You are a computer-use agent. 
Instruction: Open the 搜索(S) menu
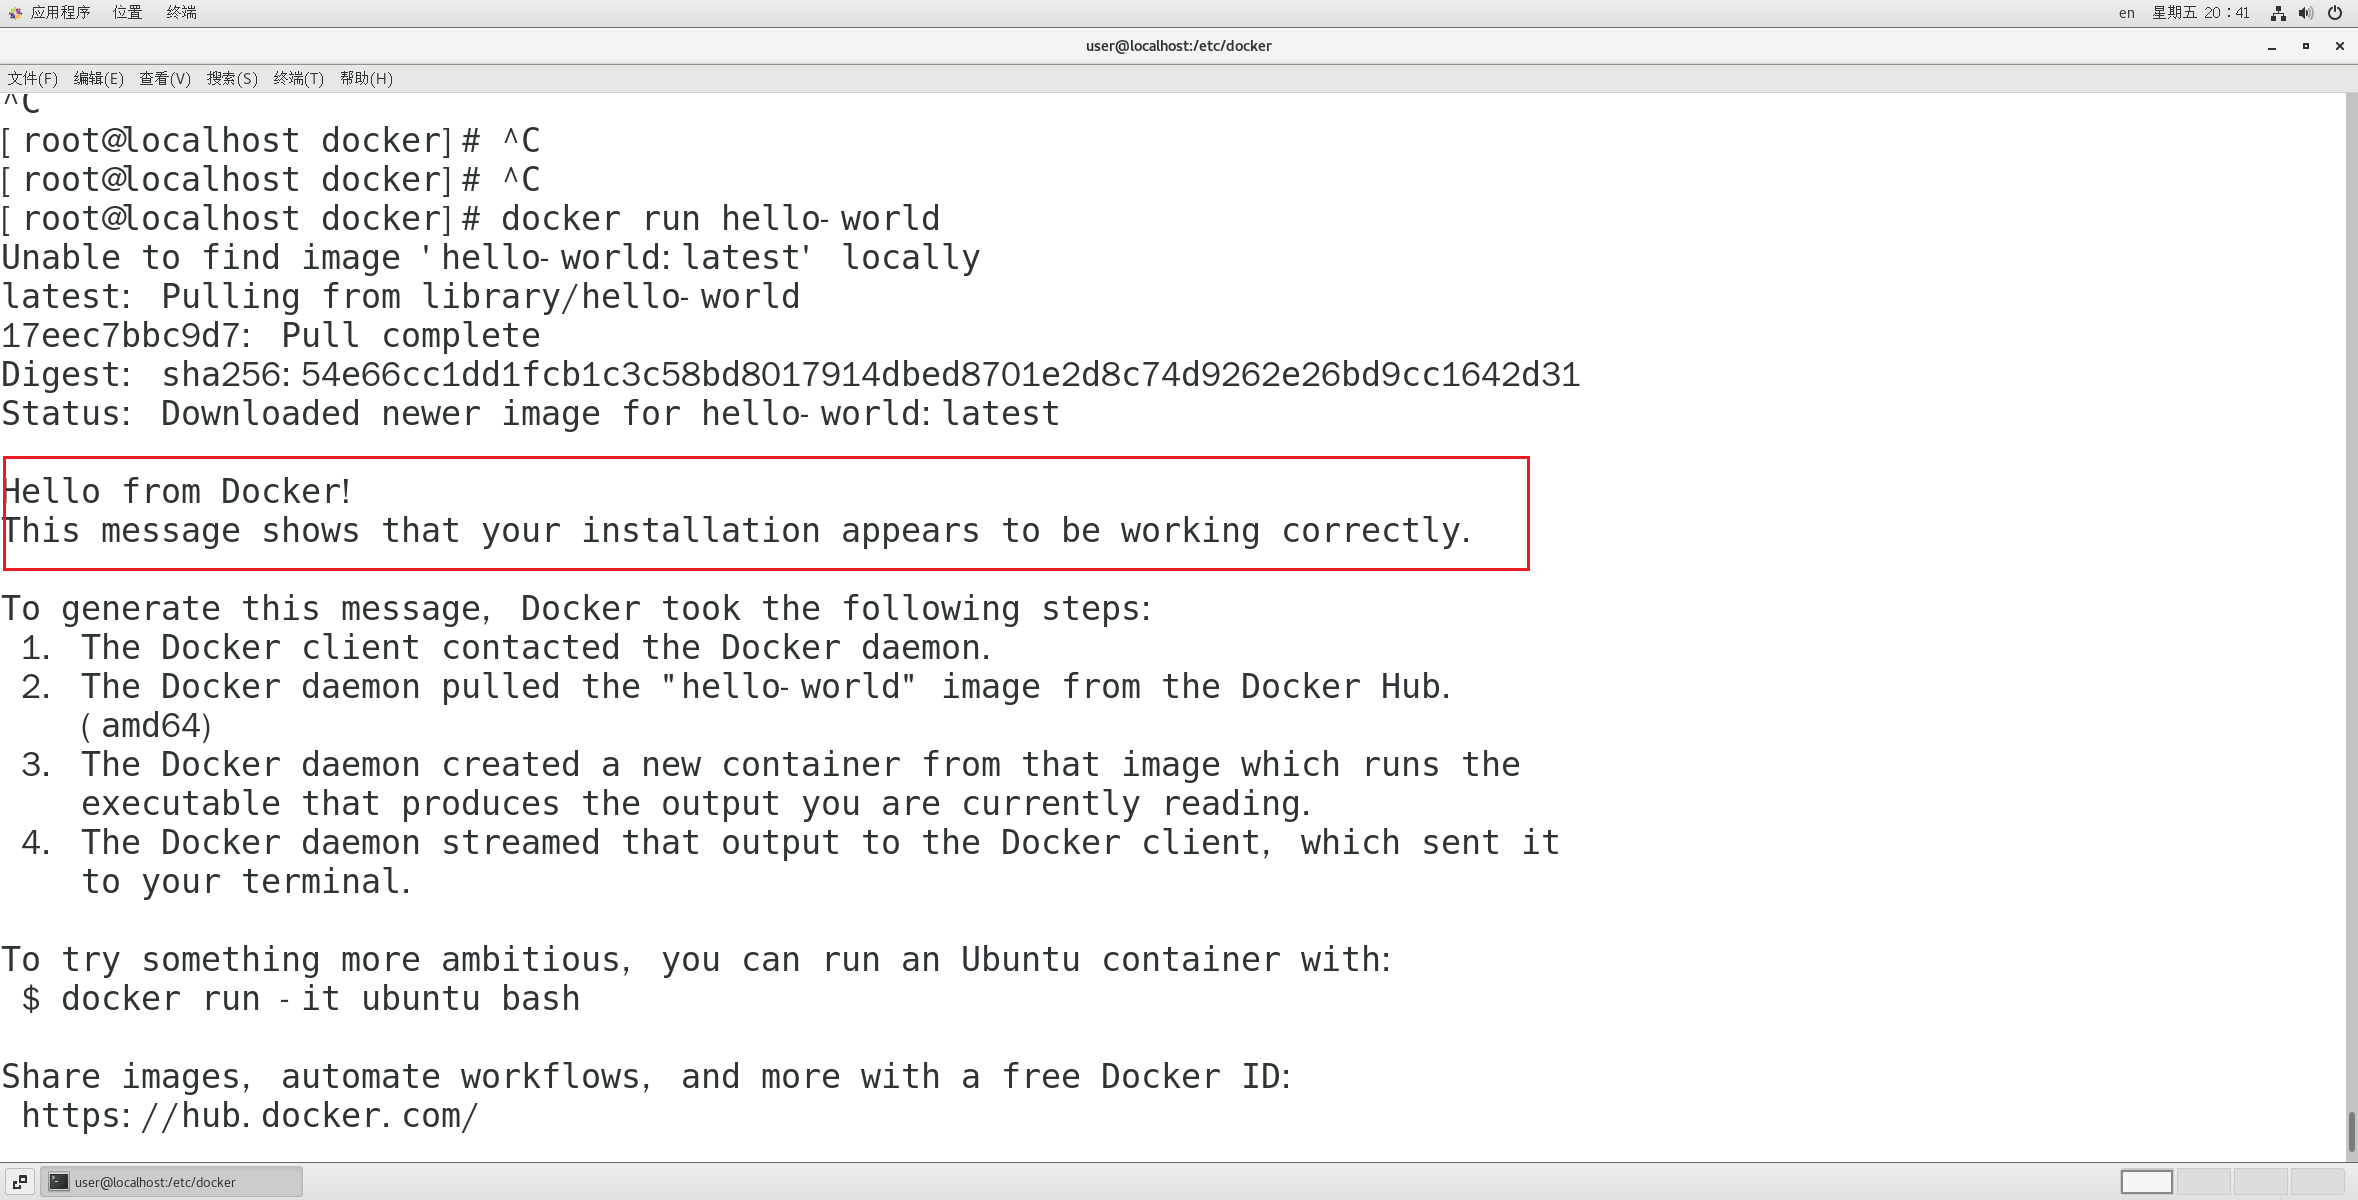tap(232, 78)
